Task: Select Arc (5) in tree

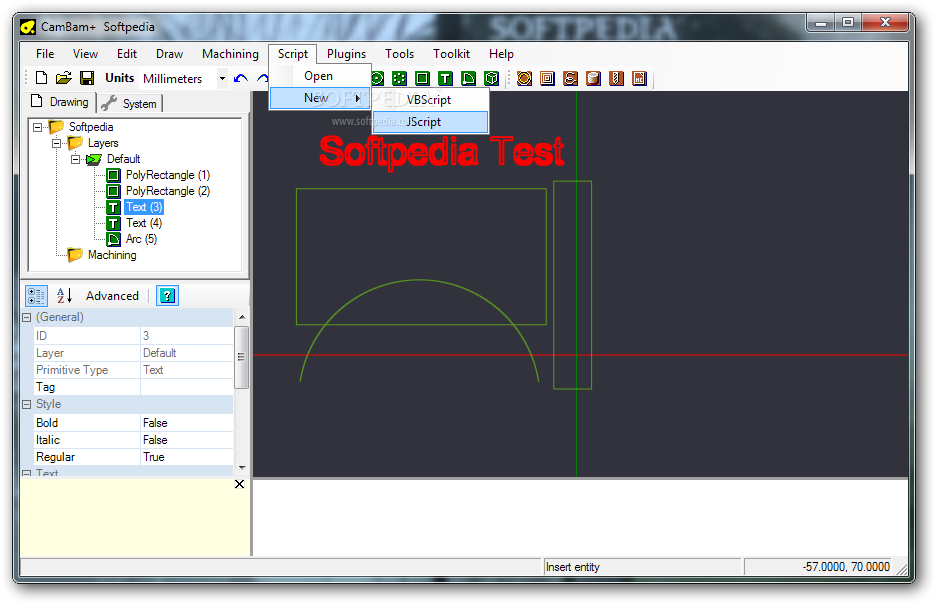Action: coord(141,239)
